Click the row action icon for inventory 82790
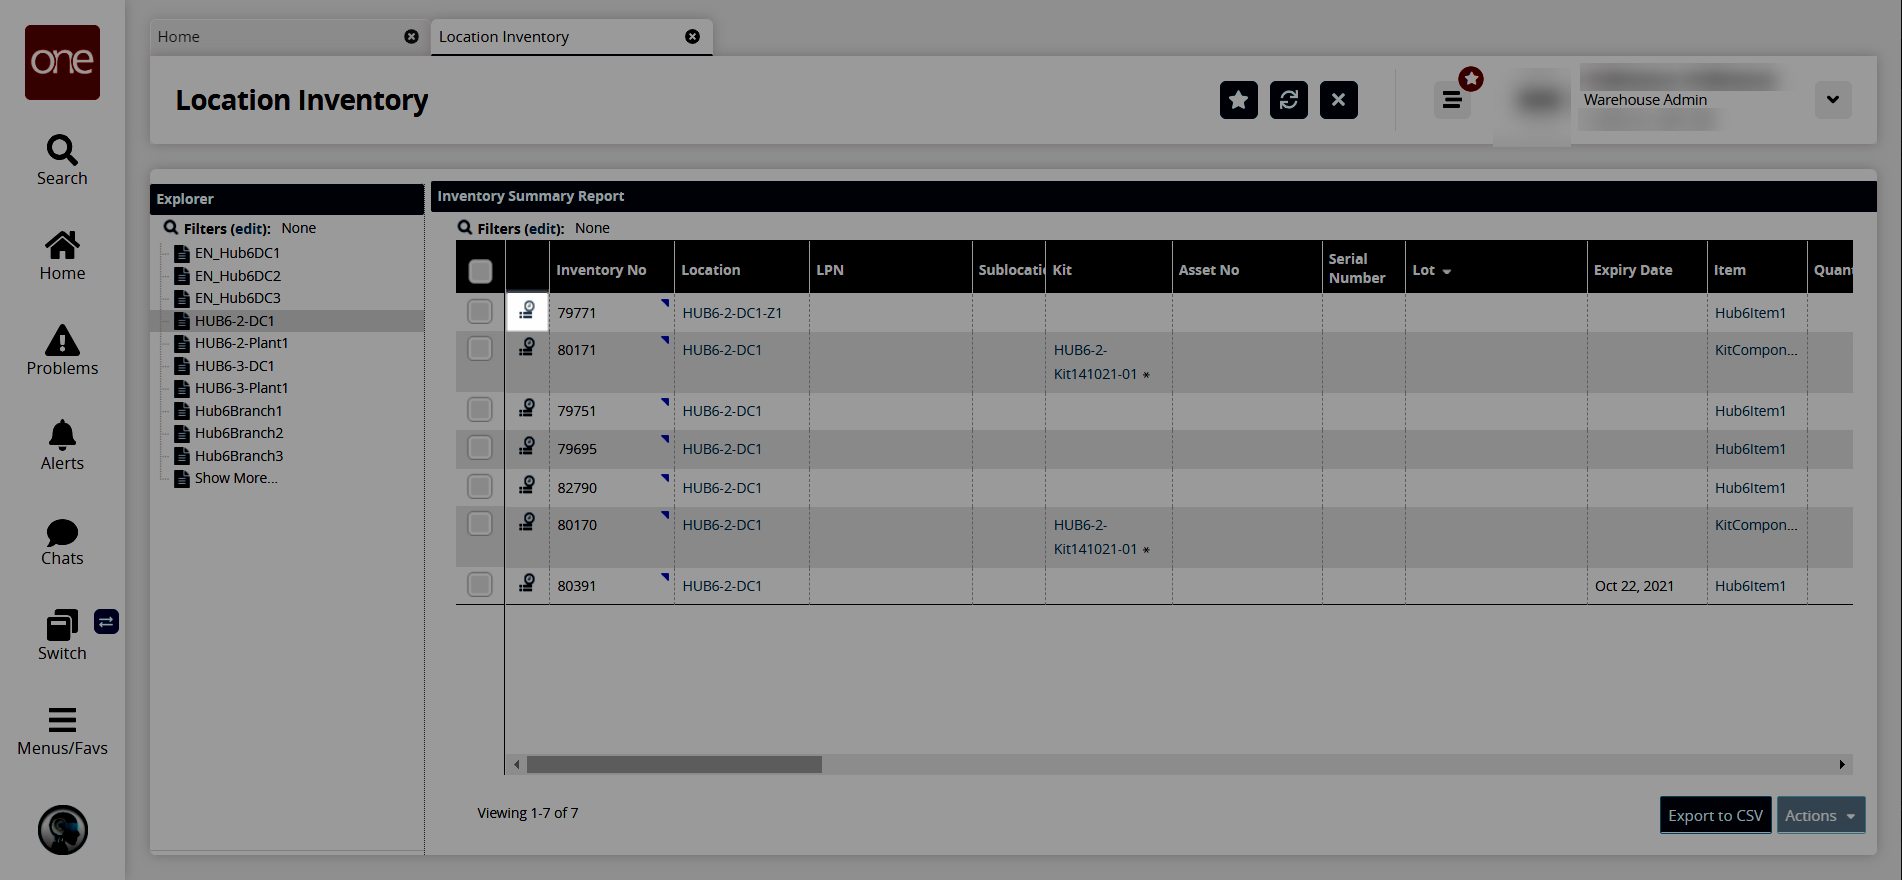1902x880 pixels. 527,486
